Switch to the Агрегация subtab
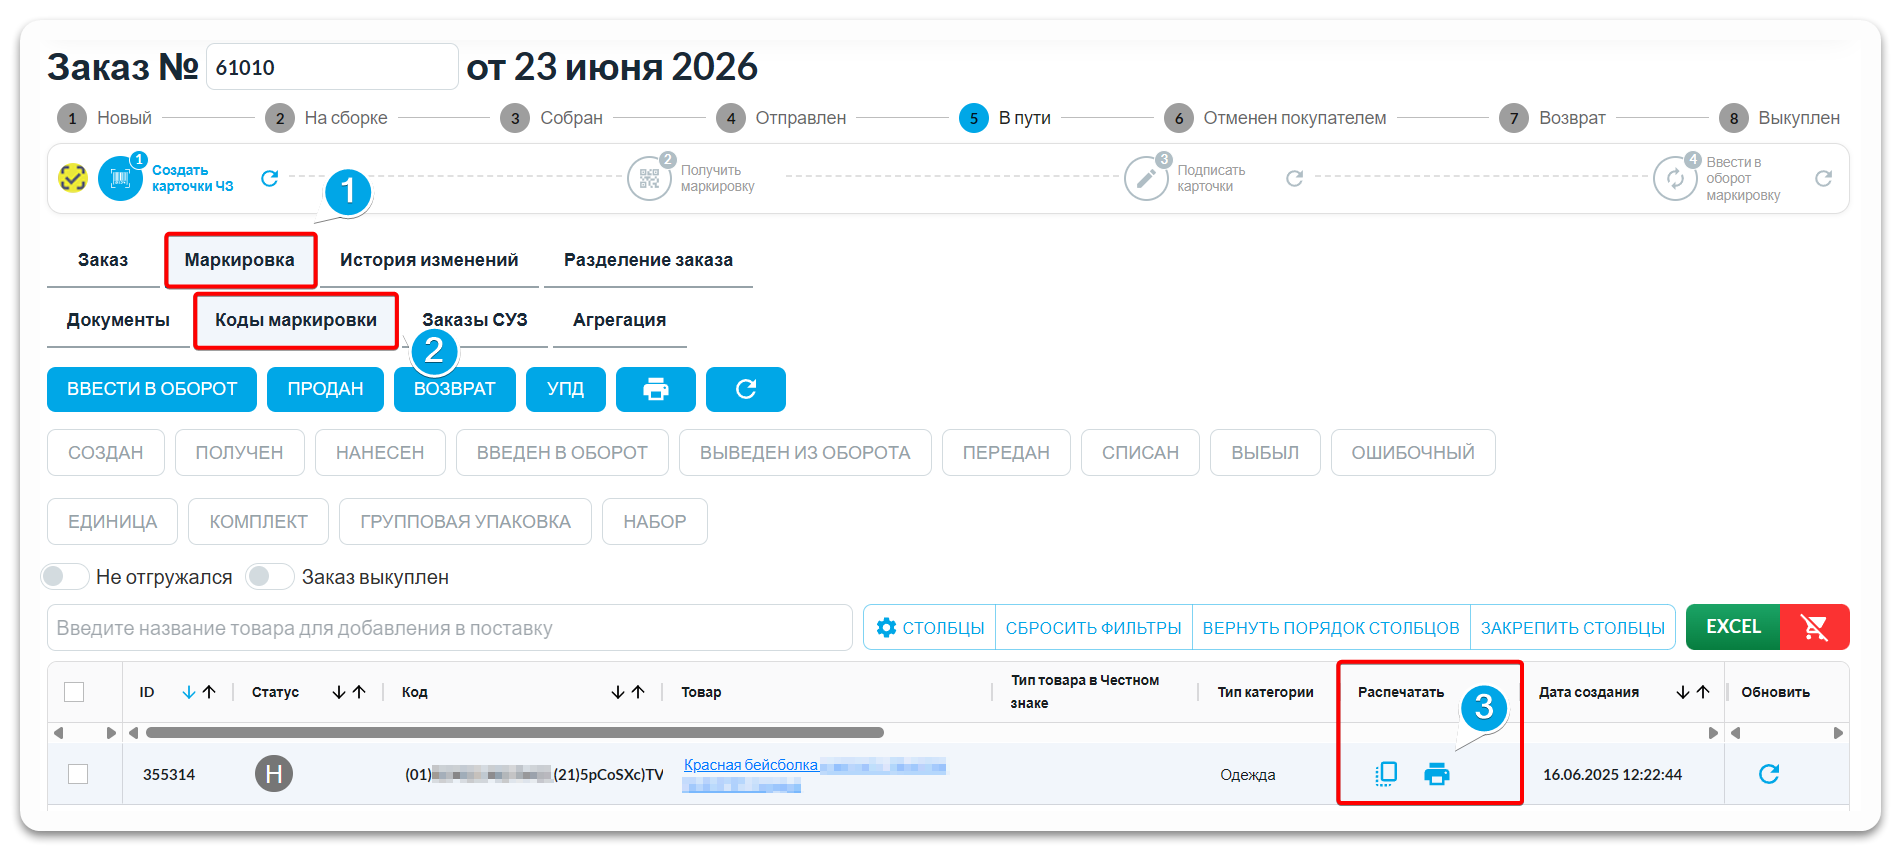Viewport: 1901px width, 851px height. [x=620, y=320]
